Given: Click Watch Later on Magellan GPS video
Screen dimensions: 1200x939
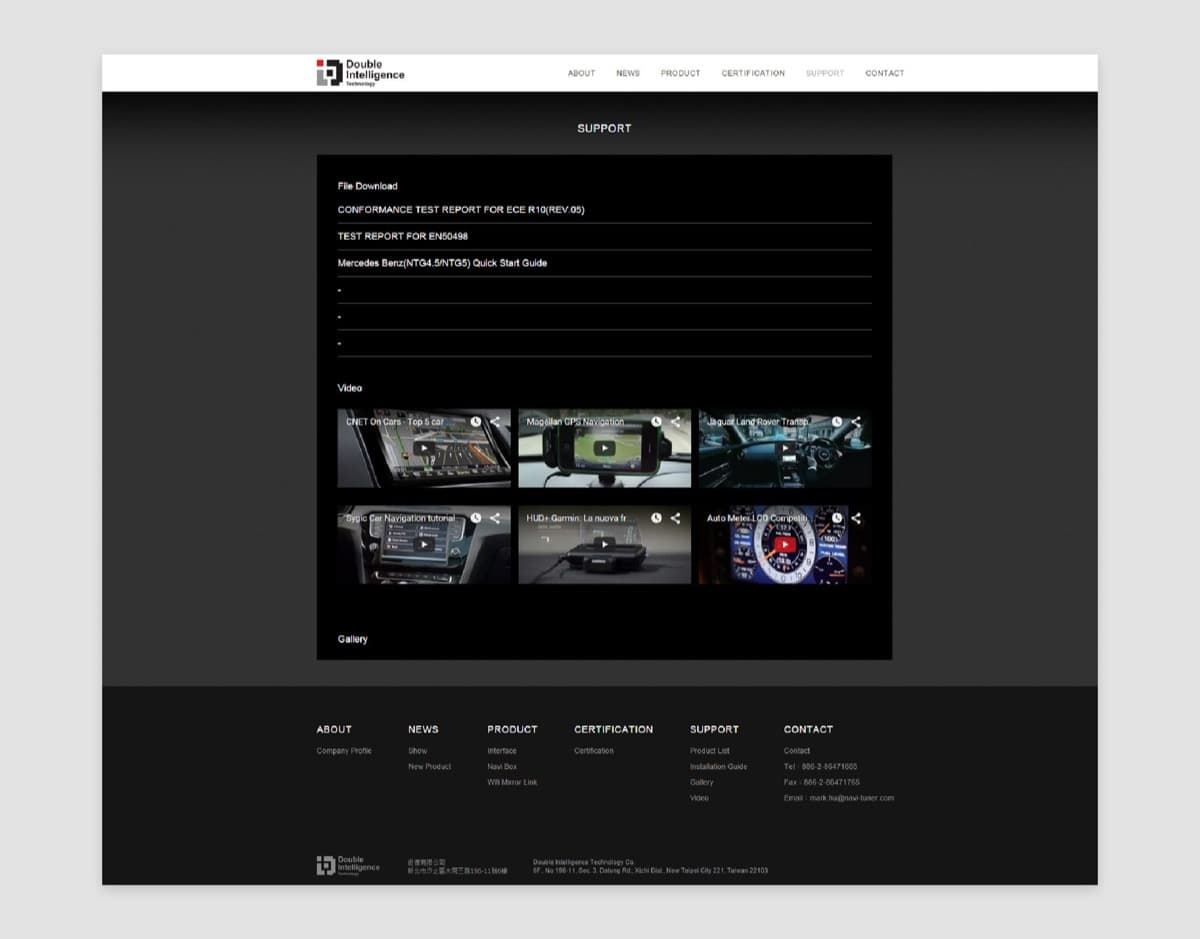Looking at the screenshot, I should pyautogui.click(x=656, y=422).
